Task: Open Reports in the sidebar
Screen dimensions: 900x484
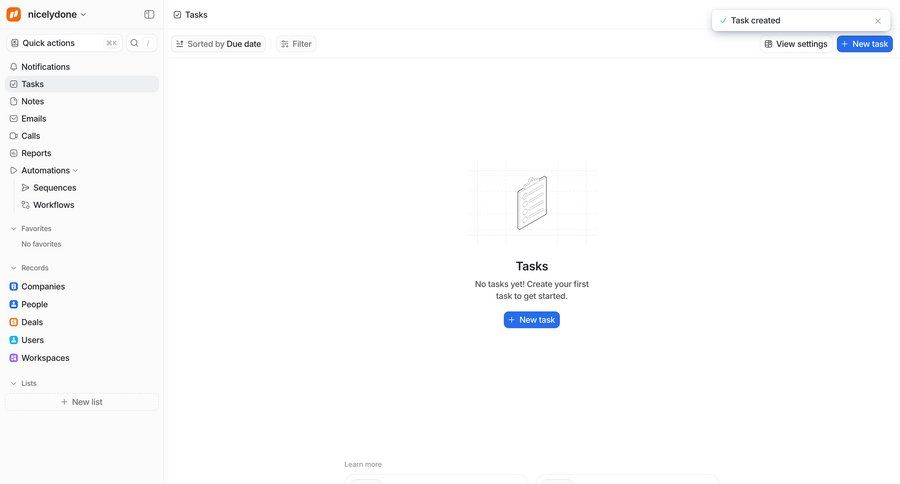Action: (82, 153)
